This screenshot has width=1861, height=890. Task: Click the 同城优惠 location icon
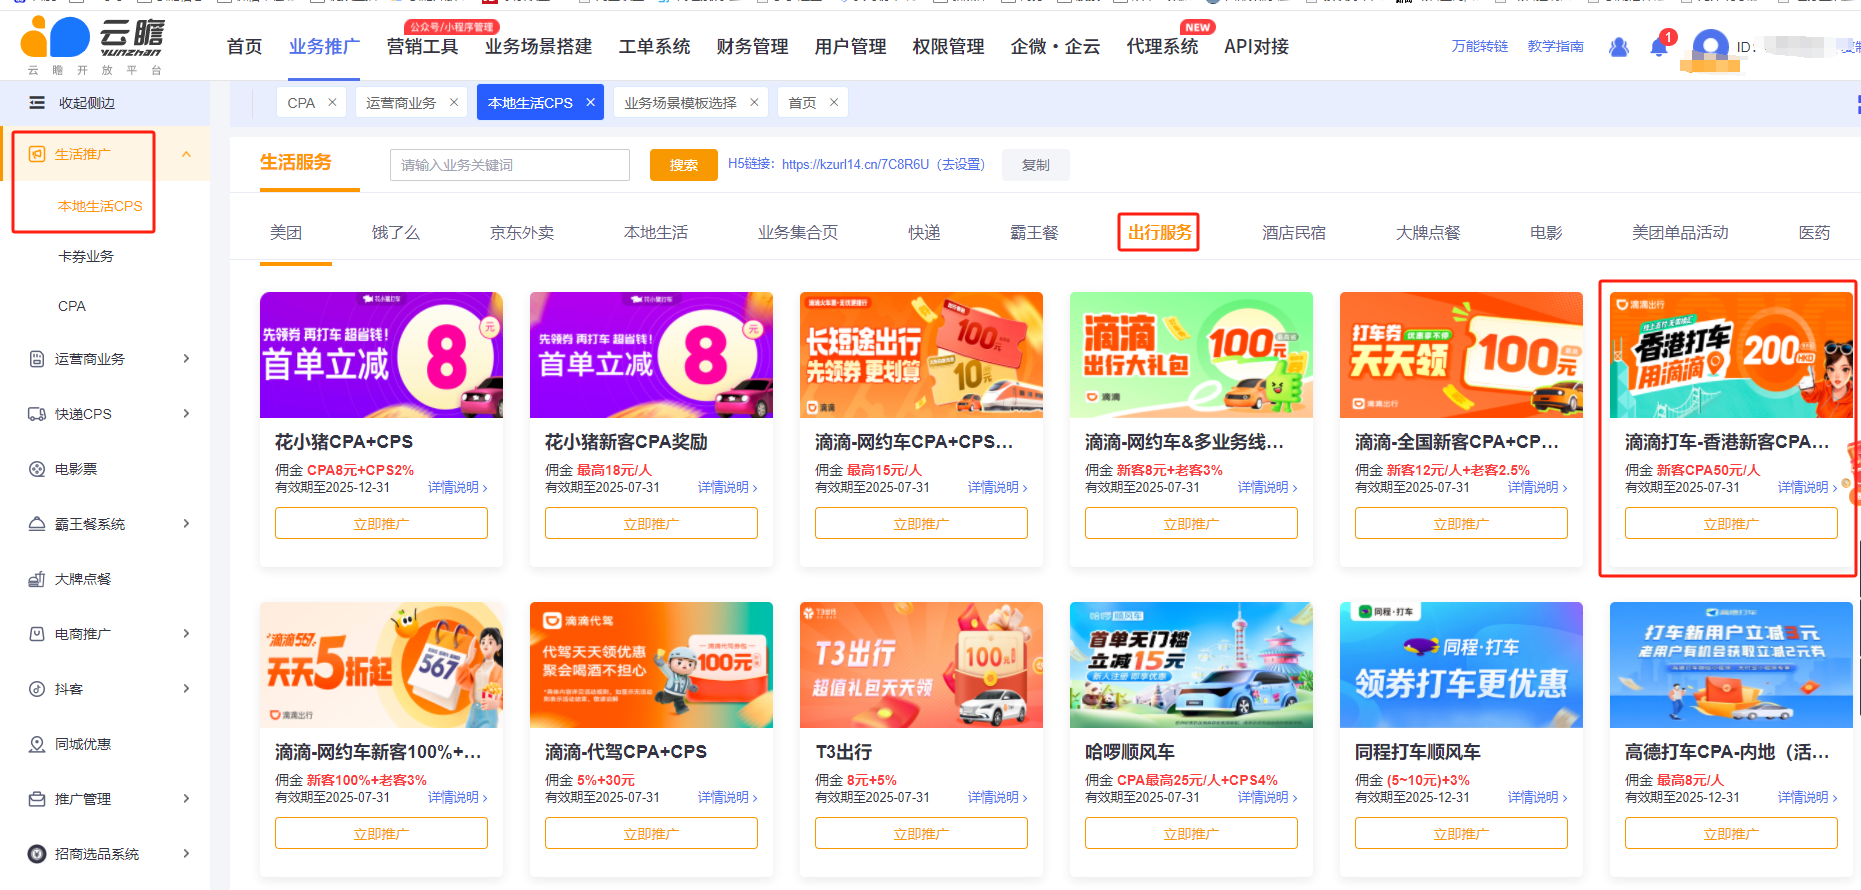pos(37,744)
